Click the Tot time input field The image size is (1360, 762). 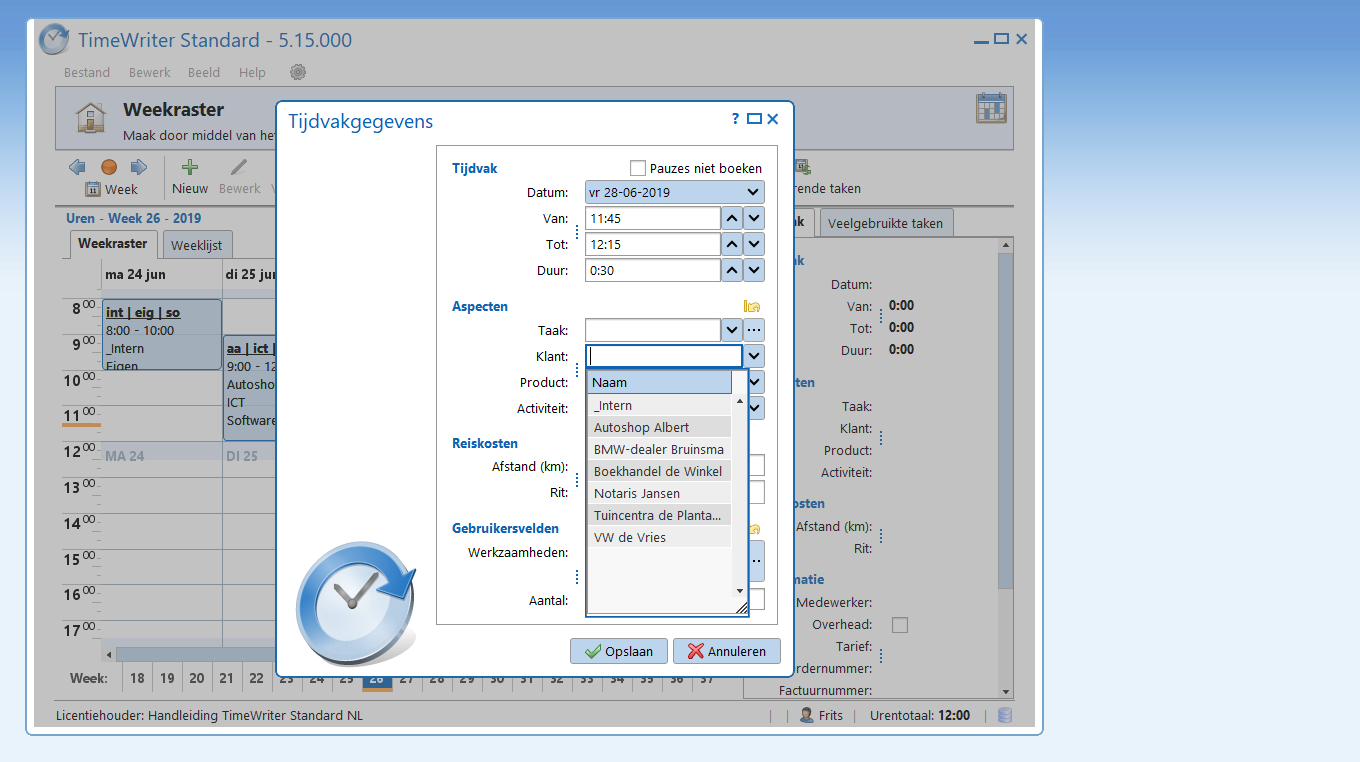click(653, 244)
